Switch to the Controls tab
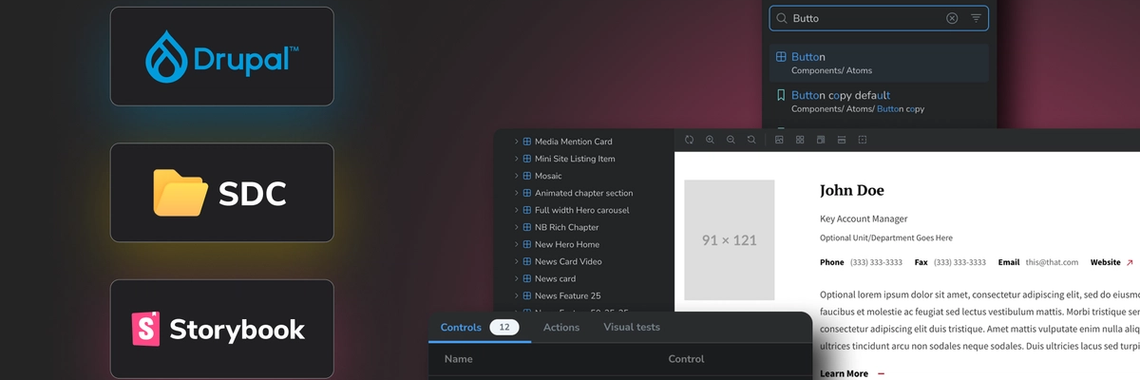This screenshot has width=1140, height=380. (x=461, y=327)
